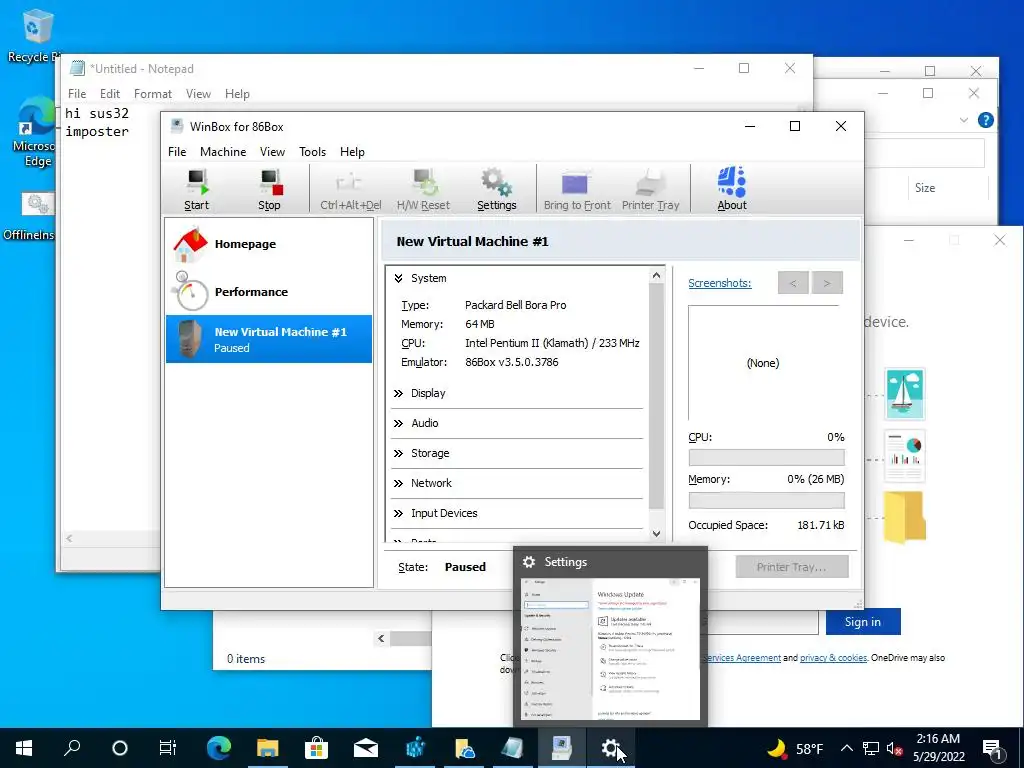
Task: Open Task View on taskbar
Action: pyautogui.click(x=168, y=748)
